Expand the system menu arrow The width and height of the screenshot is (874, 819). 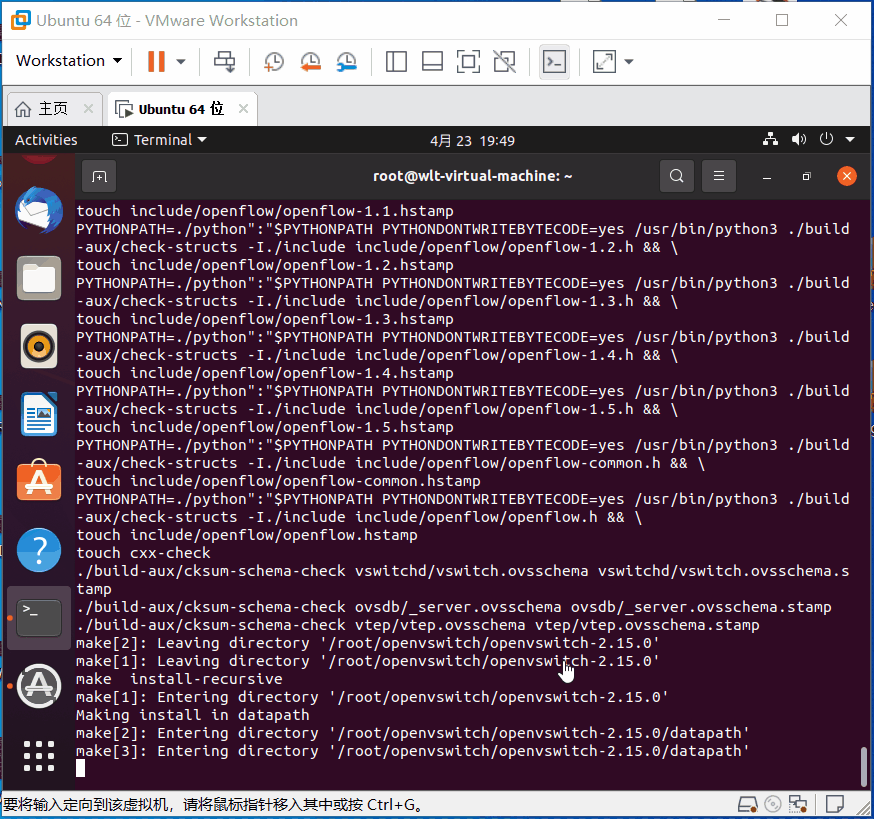pyautogui.click(x=850, y=139)
